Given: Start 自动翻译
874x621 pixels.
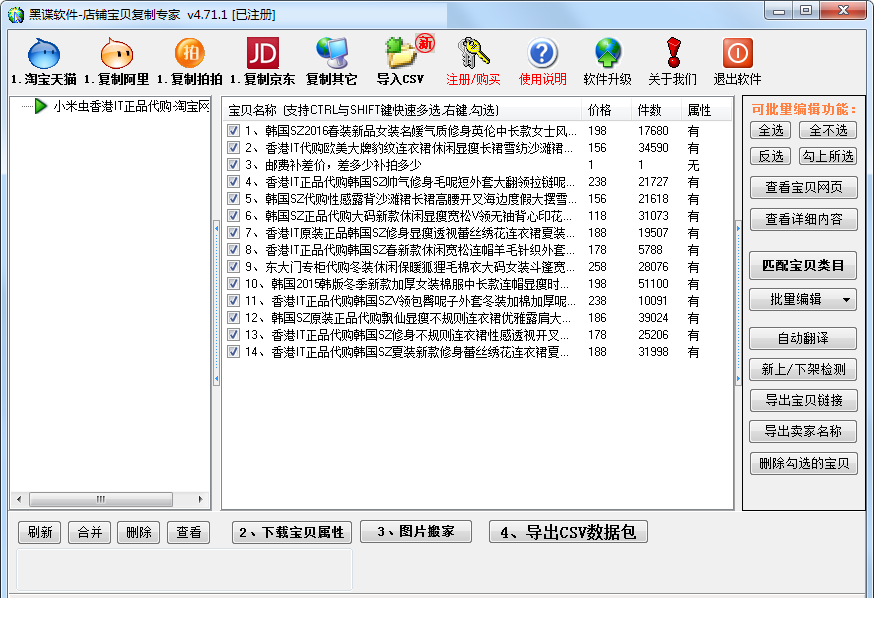Looking at the screenshot, I should click(x=803, y=338).
